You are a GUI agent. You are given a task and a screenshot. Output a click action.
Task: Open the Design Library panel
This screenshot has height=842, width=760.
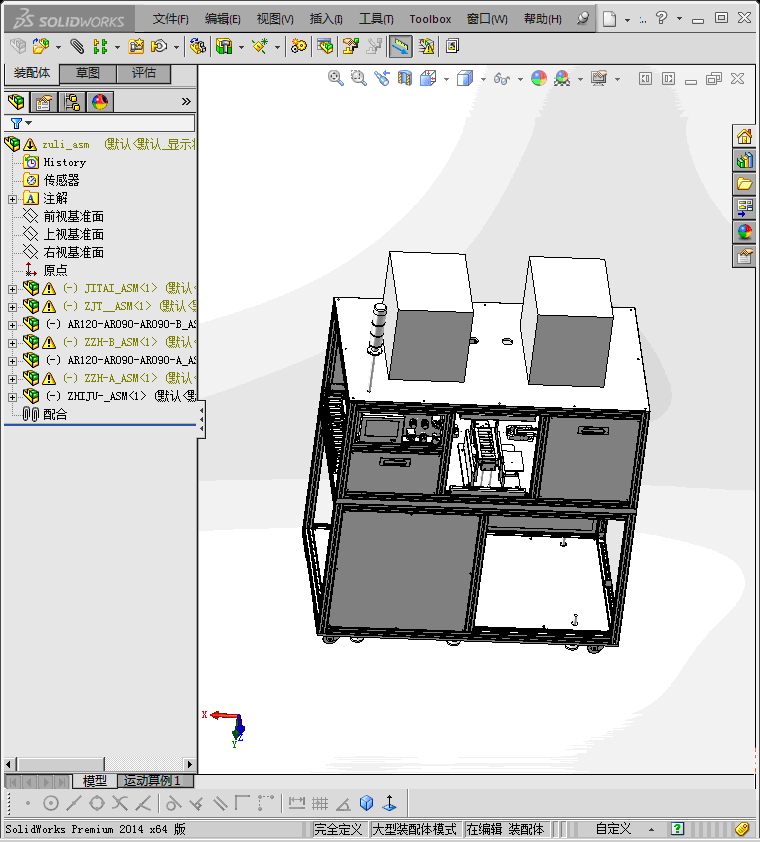744,160
